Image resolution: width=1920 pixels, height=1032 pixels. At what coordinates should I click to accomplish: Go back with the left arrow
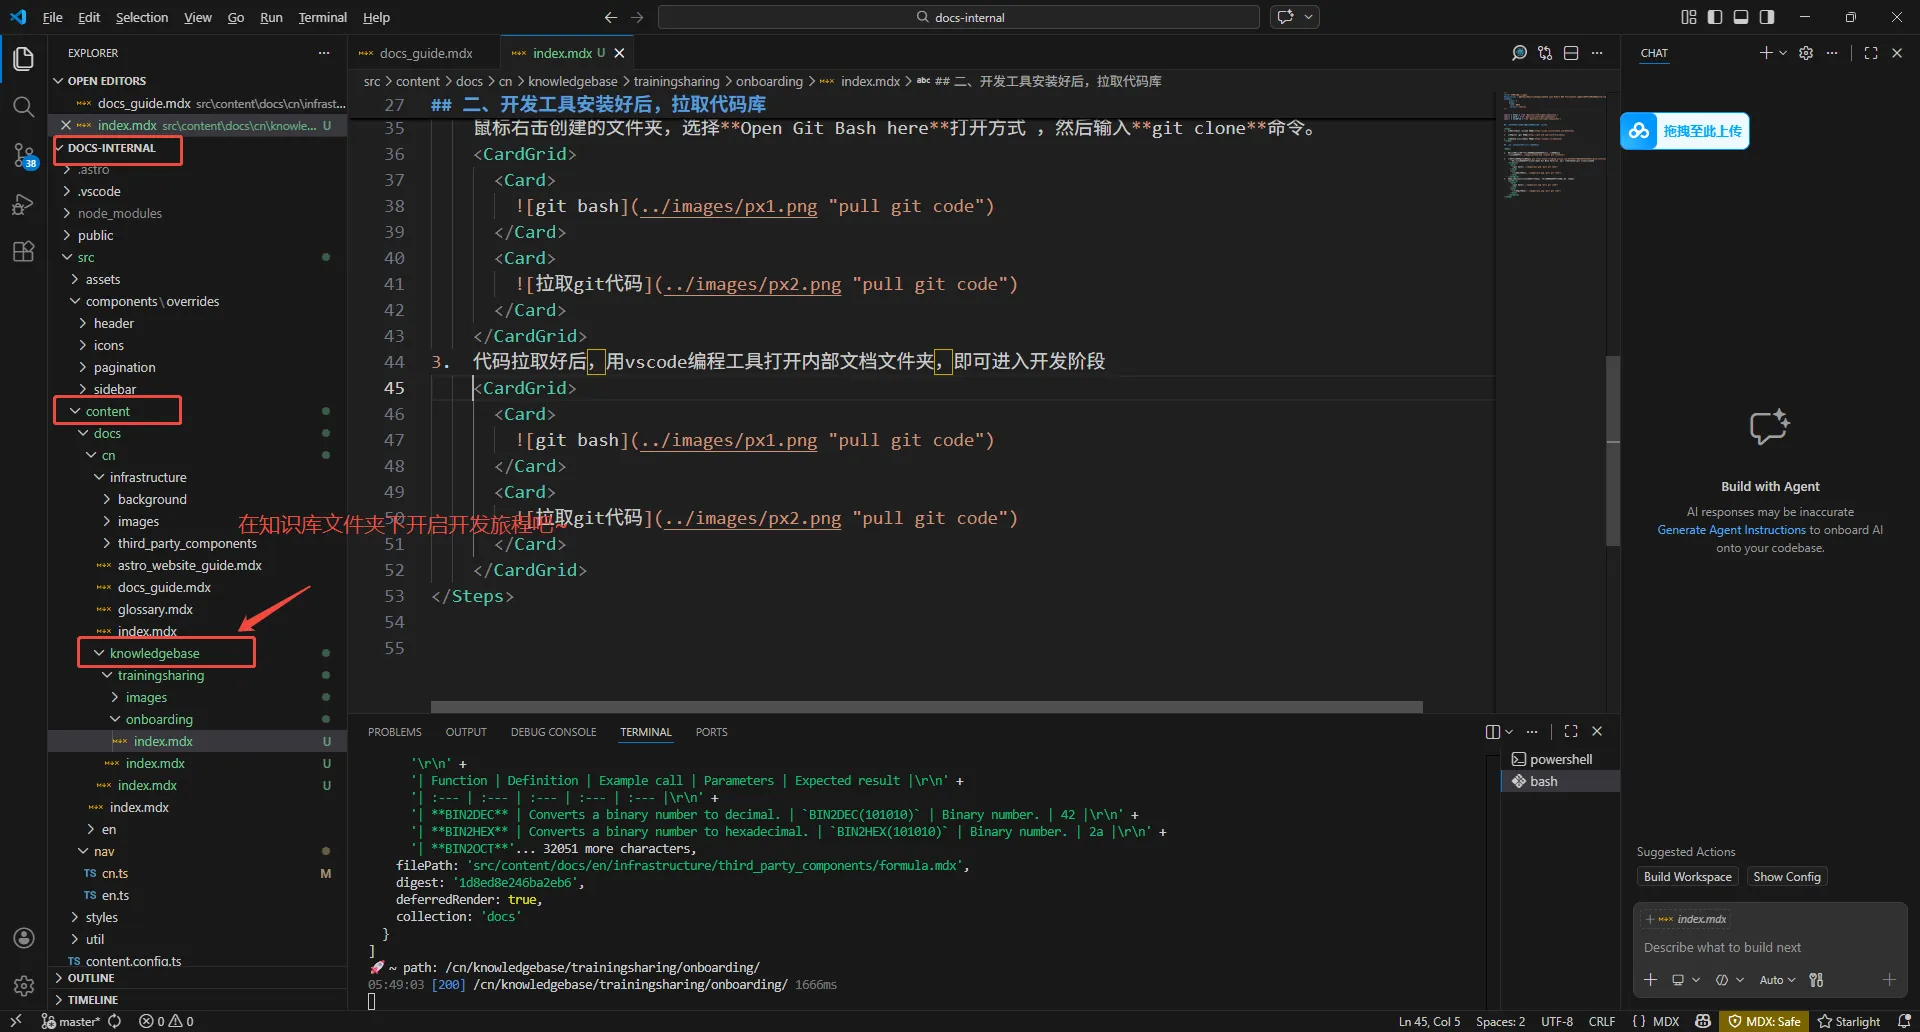pyautogui.click(x=611, y=17)
